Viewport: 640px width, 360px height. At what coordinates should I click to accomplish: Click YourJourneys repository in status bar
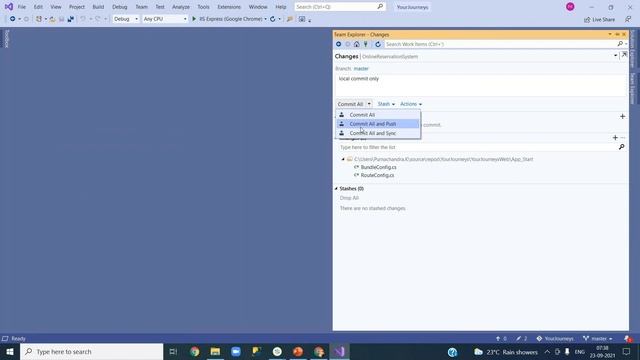click(x=555, y=338)
